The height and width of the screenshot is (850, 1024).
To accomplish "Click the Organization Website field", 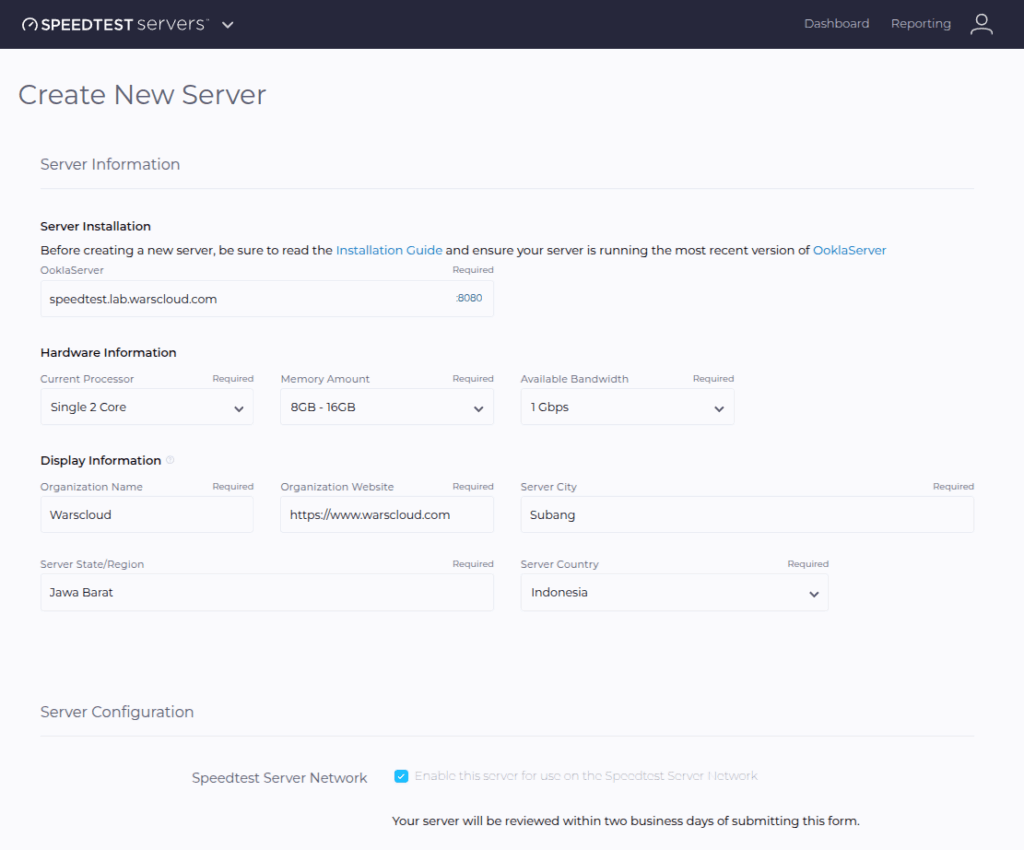I will pyautogui.click(x=387, y=514).
